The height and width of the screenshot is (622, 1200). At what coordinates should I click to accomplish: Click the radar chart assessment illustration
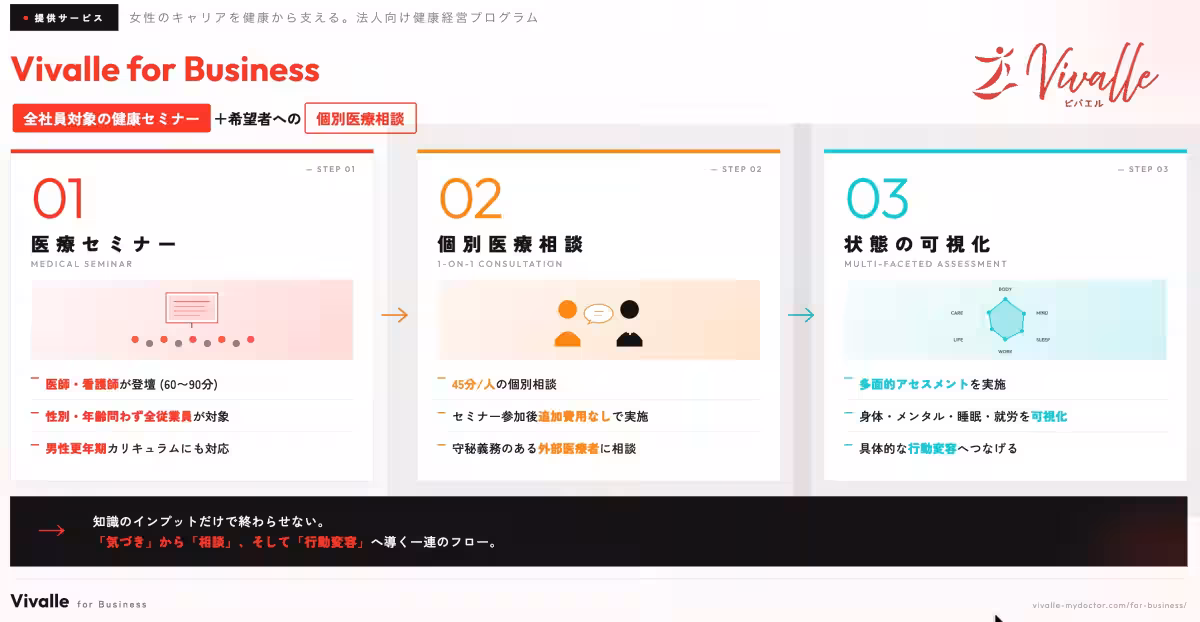tap(1005, 319)
